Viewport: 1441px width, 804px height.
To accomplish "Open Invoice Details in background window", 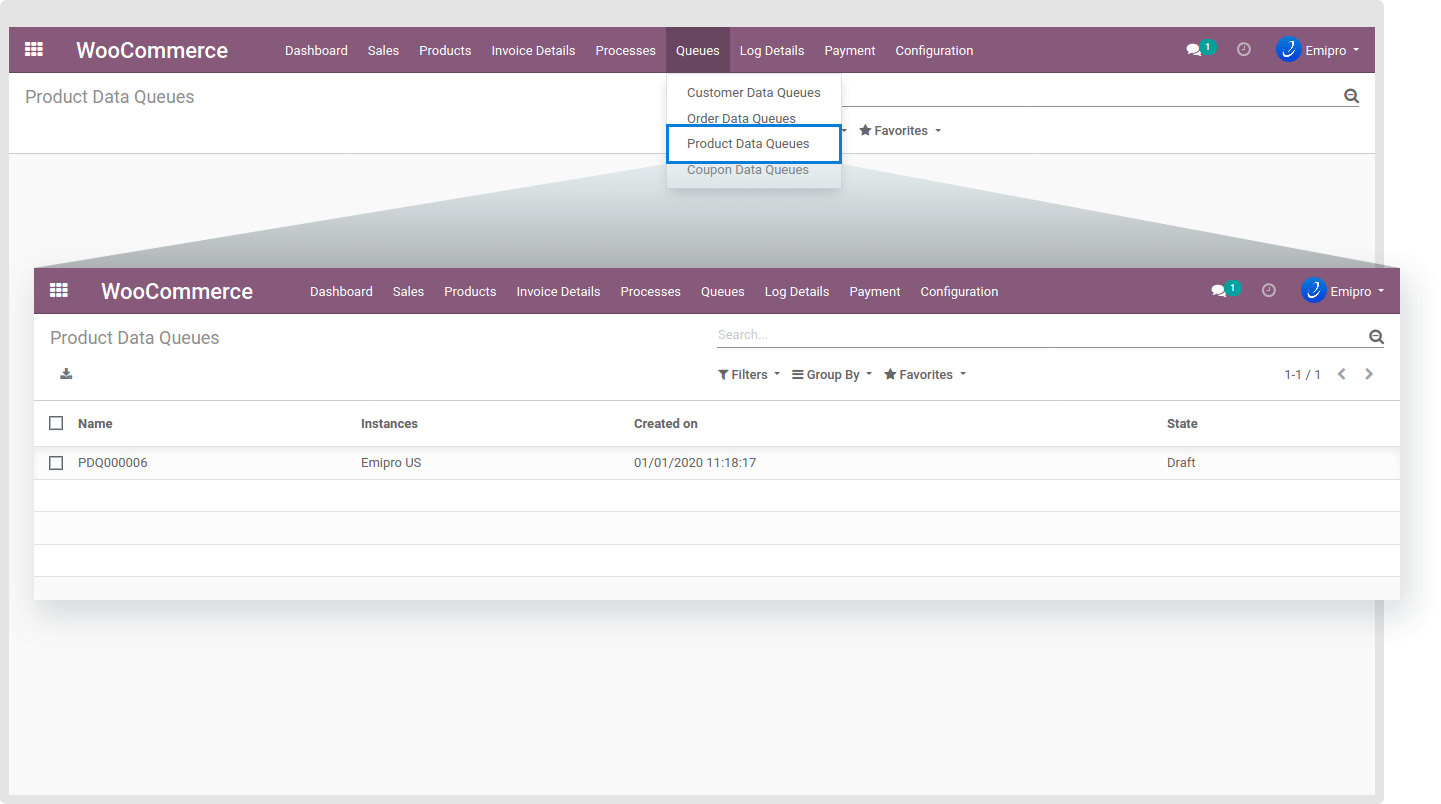I will pyautogui.click(x=533, y=51).
